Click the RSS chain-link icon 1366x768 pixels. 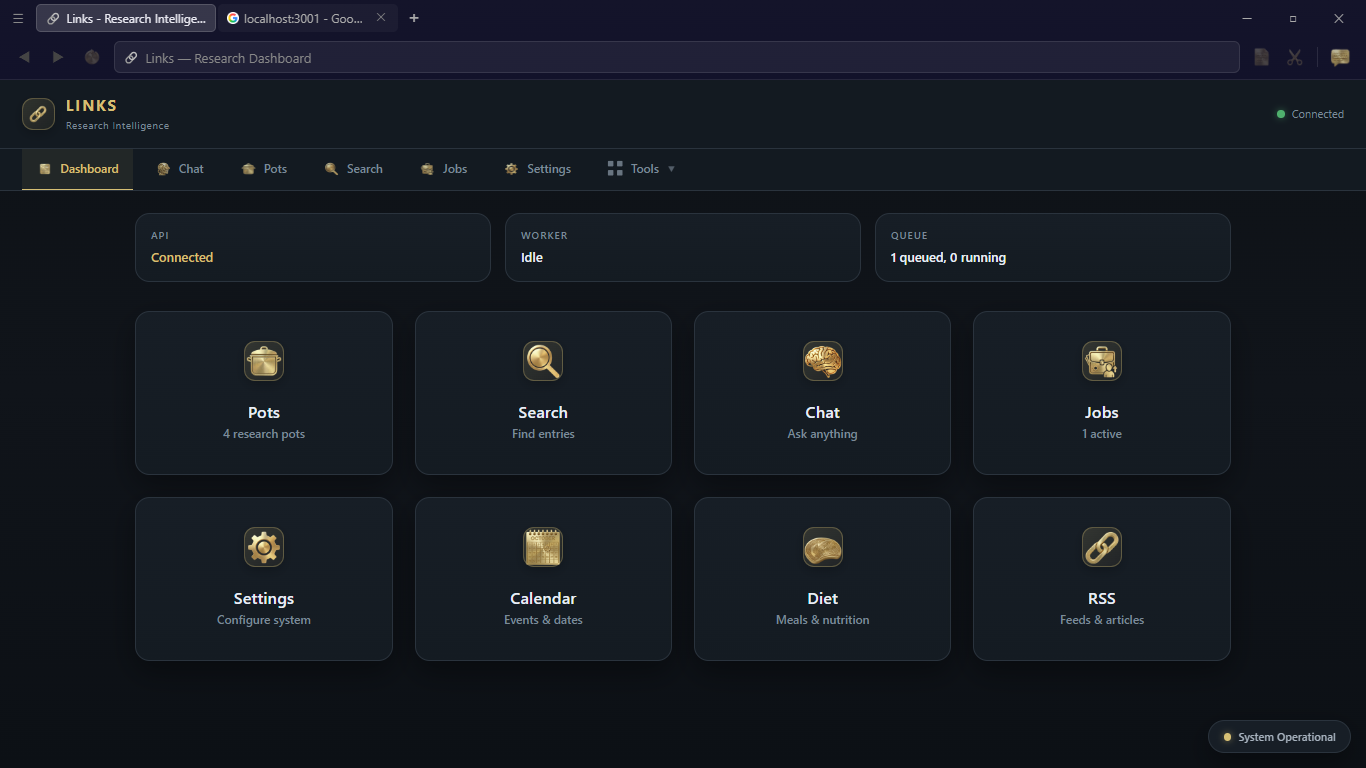tap(1101, 547)
